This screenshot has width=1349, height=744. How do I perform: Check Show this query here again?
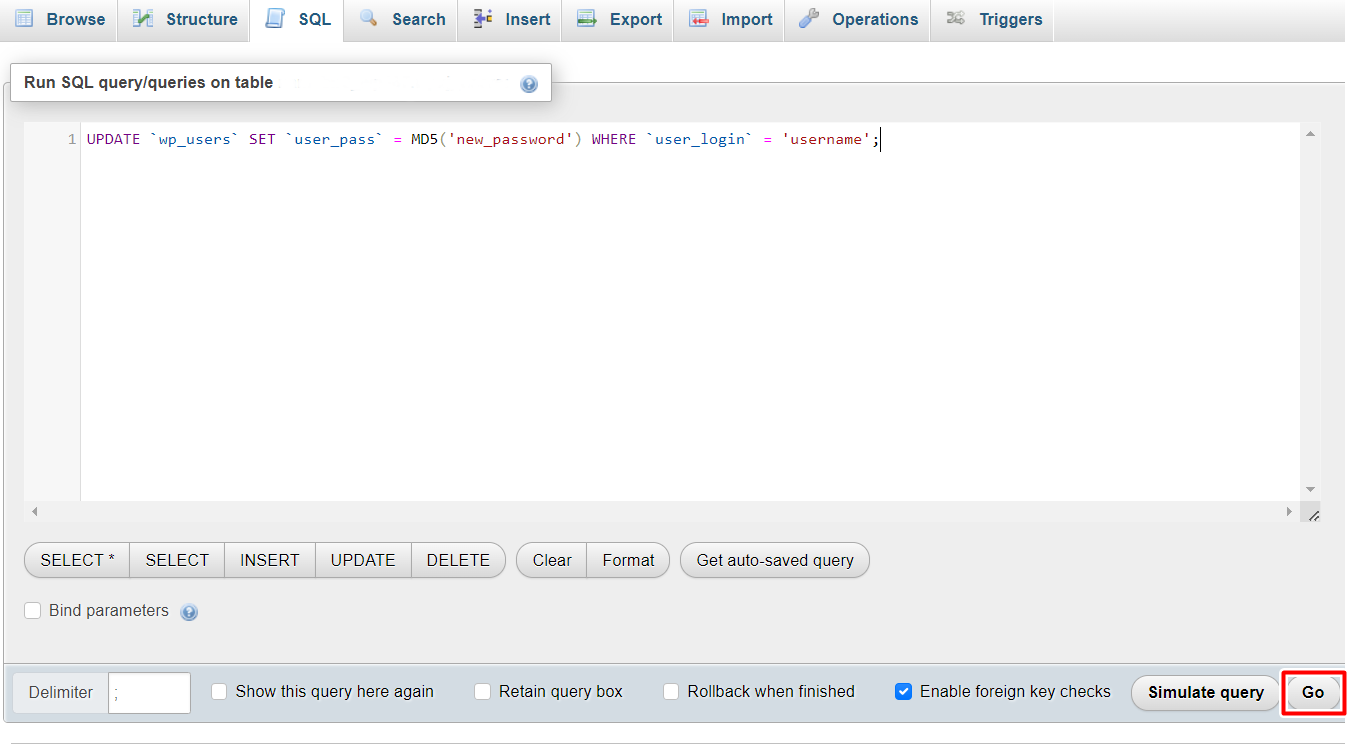(219, 691)
